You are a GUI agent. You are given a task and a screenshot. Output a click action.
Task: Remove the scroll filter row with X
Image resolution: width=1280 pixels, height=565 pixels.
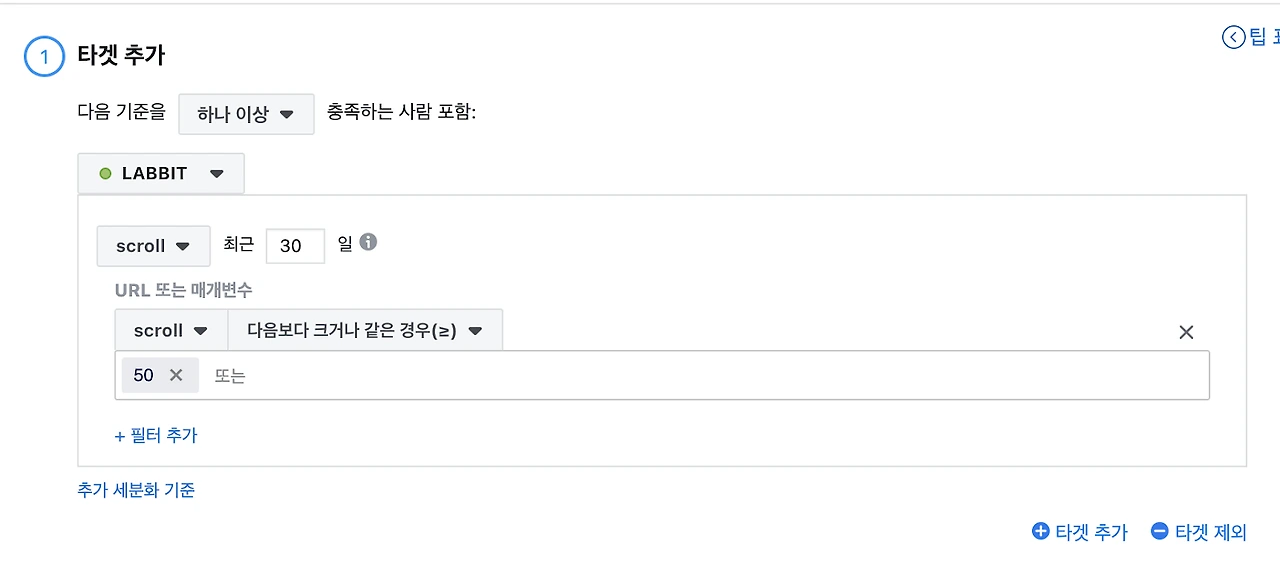(x=1186, y=332)
